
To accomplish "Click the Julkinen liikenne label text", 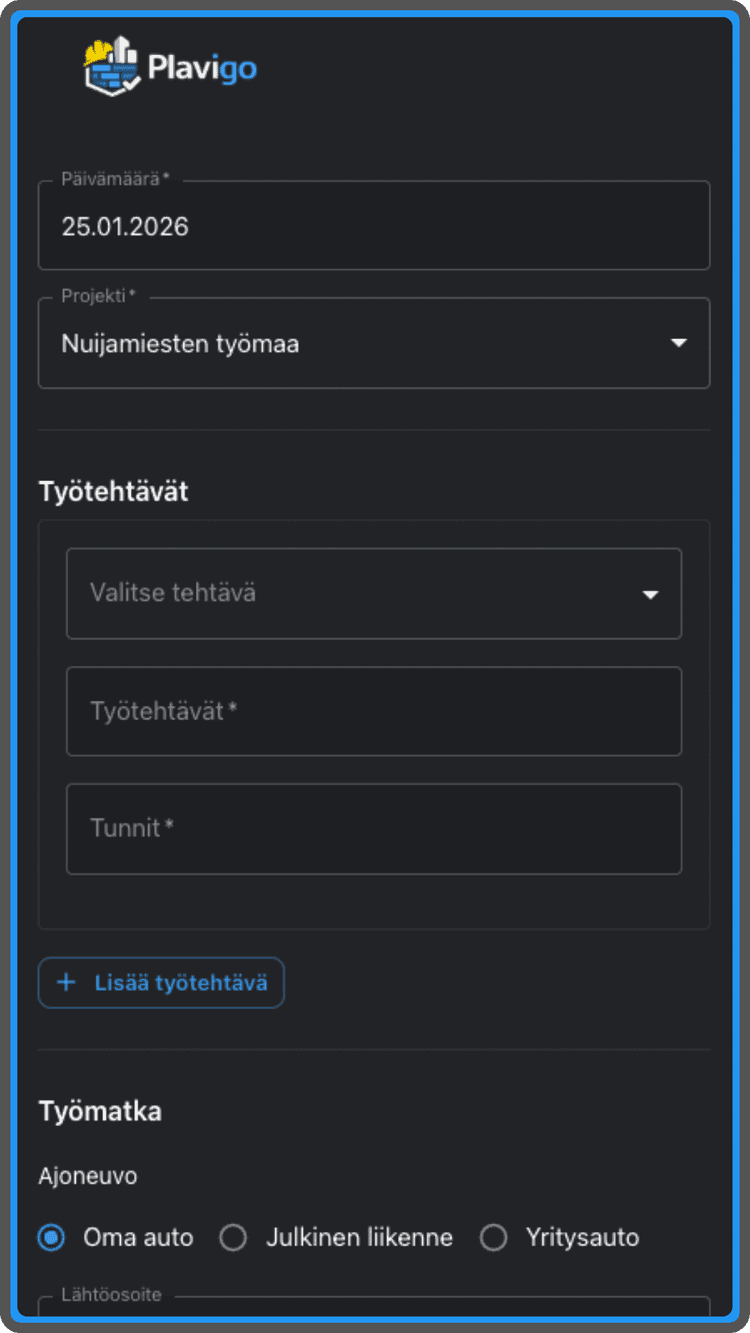I will click(x=359, y=1238).
